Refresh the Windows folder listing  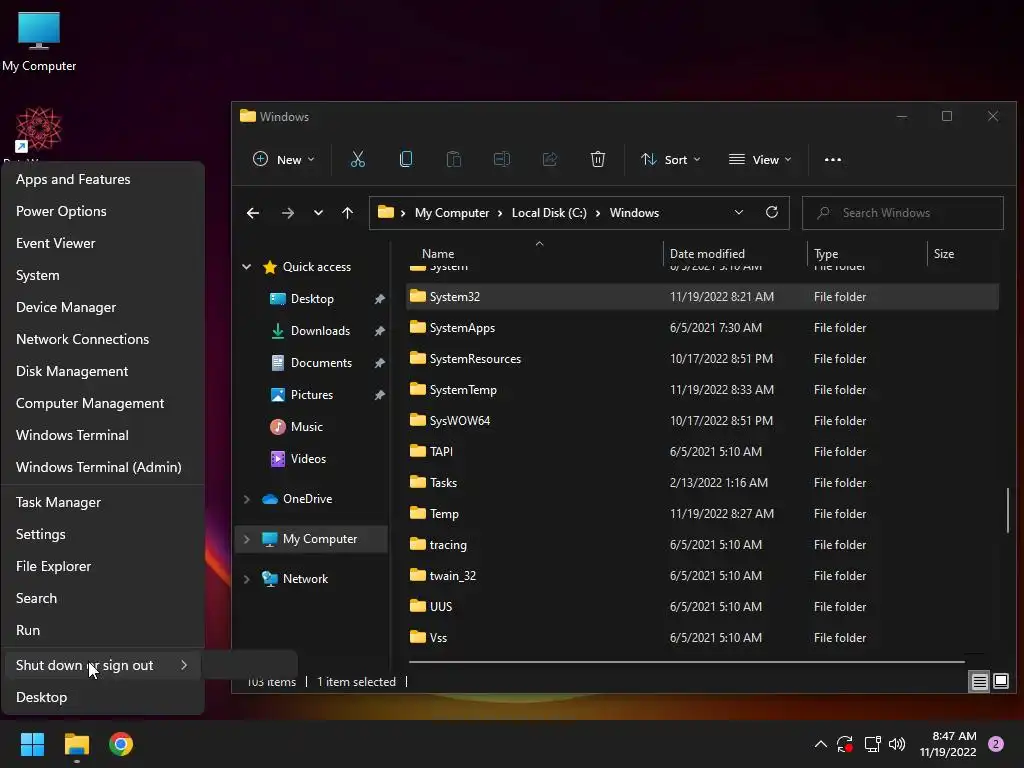click(x=772, y=212)
